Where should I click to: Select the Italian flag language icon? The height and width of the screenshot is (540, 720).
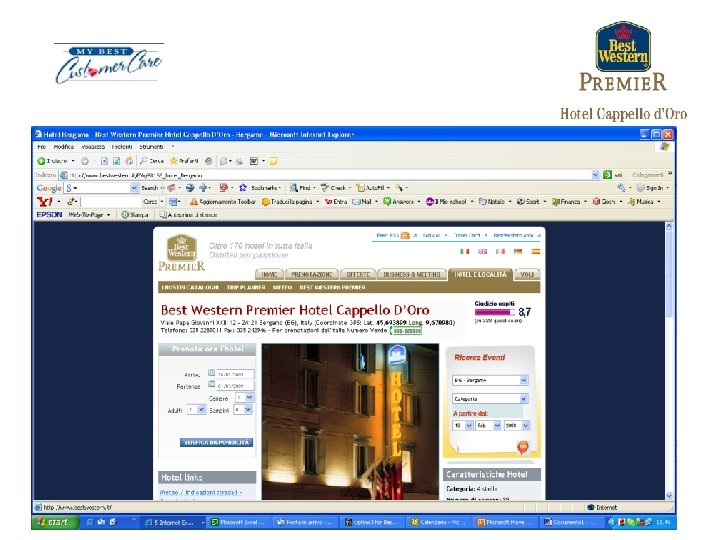pyautogui.click(x=465, y=251)
